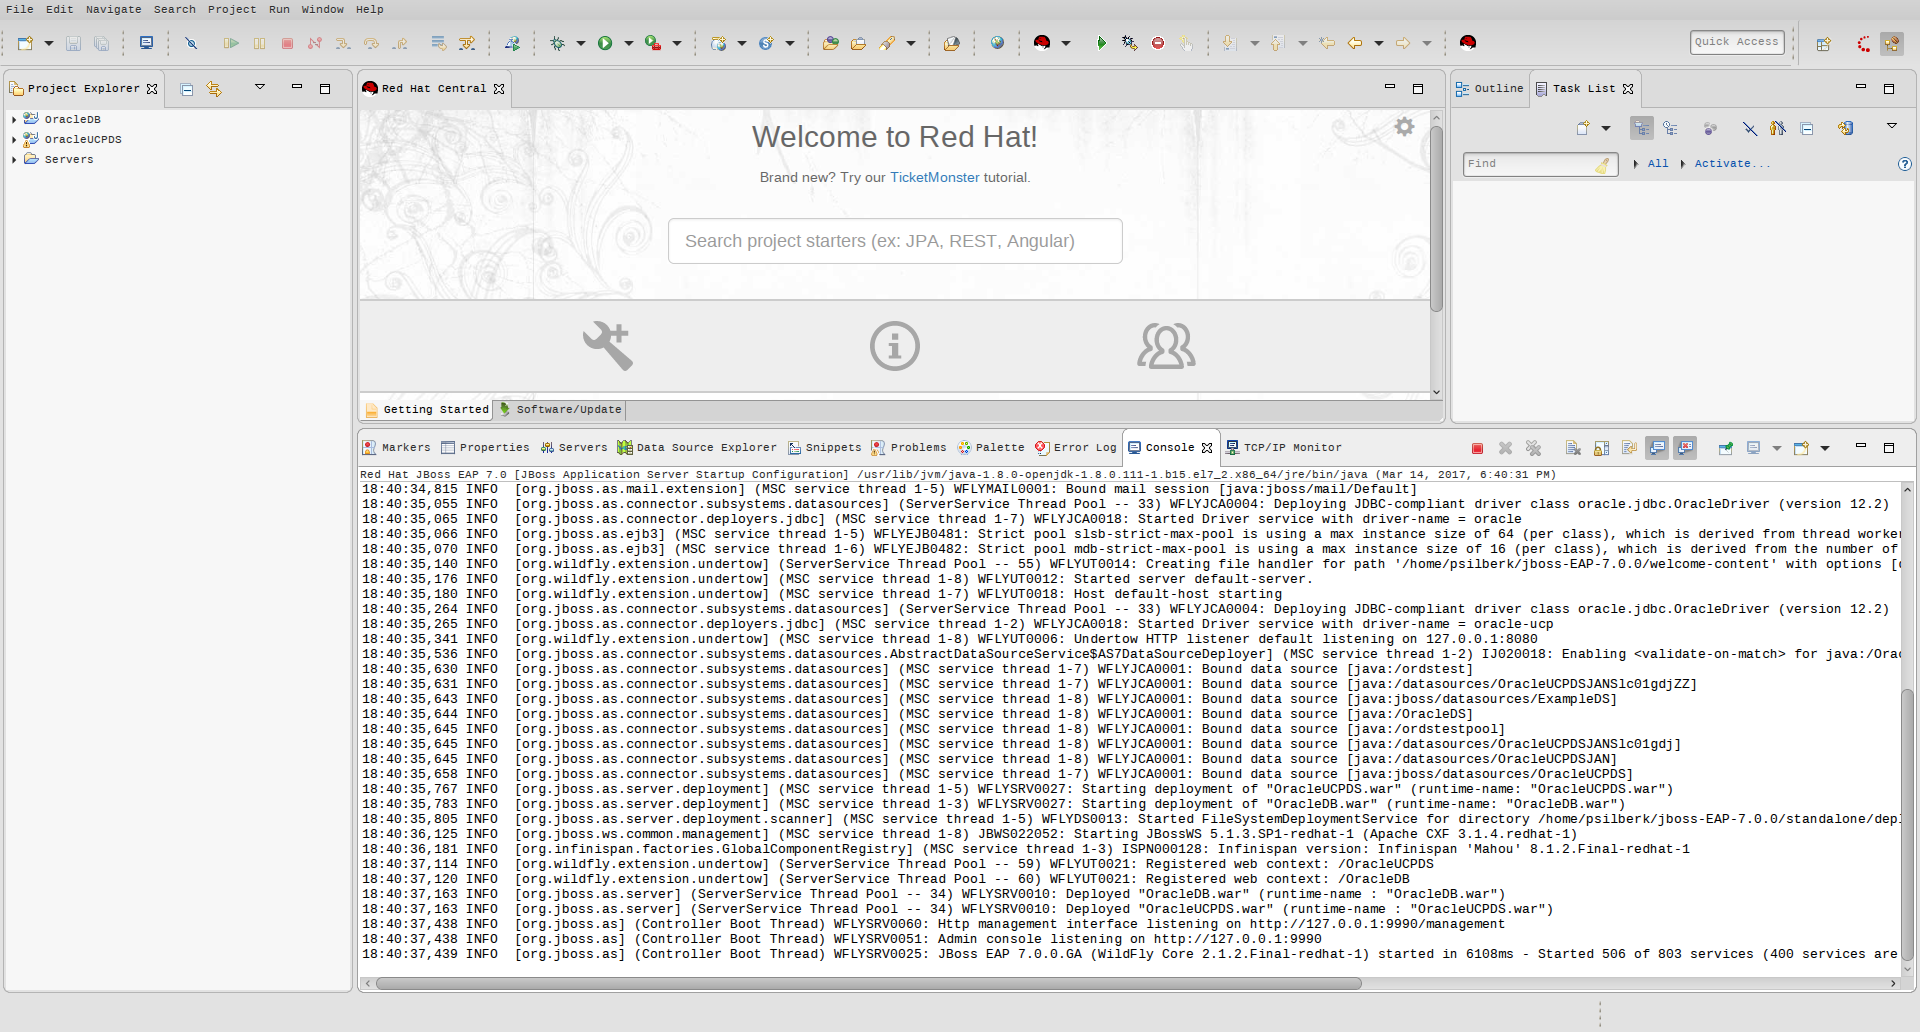The image size is (1920, 1032).
Task: Click the wrench tools icon in Red Hat Central
Action: pos(608,346)
